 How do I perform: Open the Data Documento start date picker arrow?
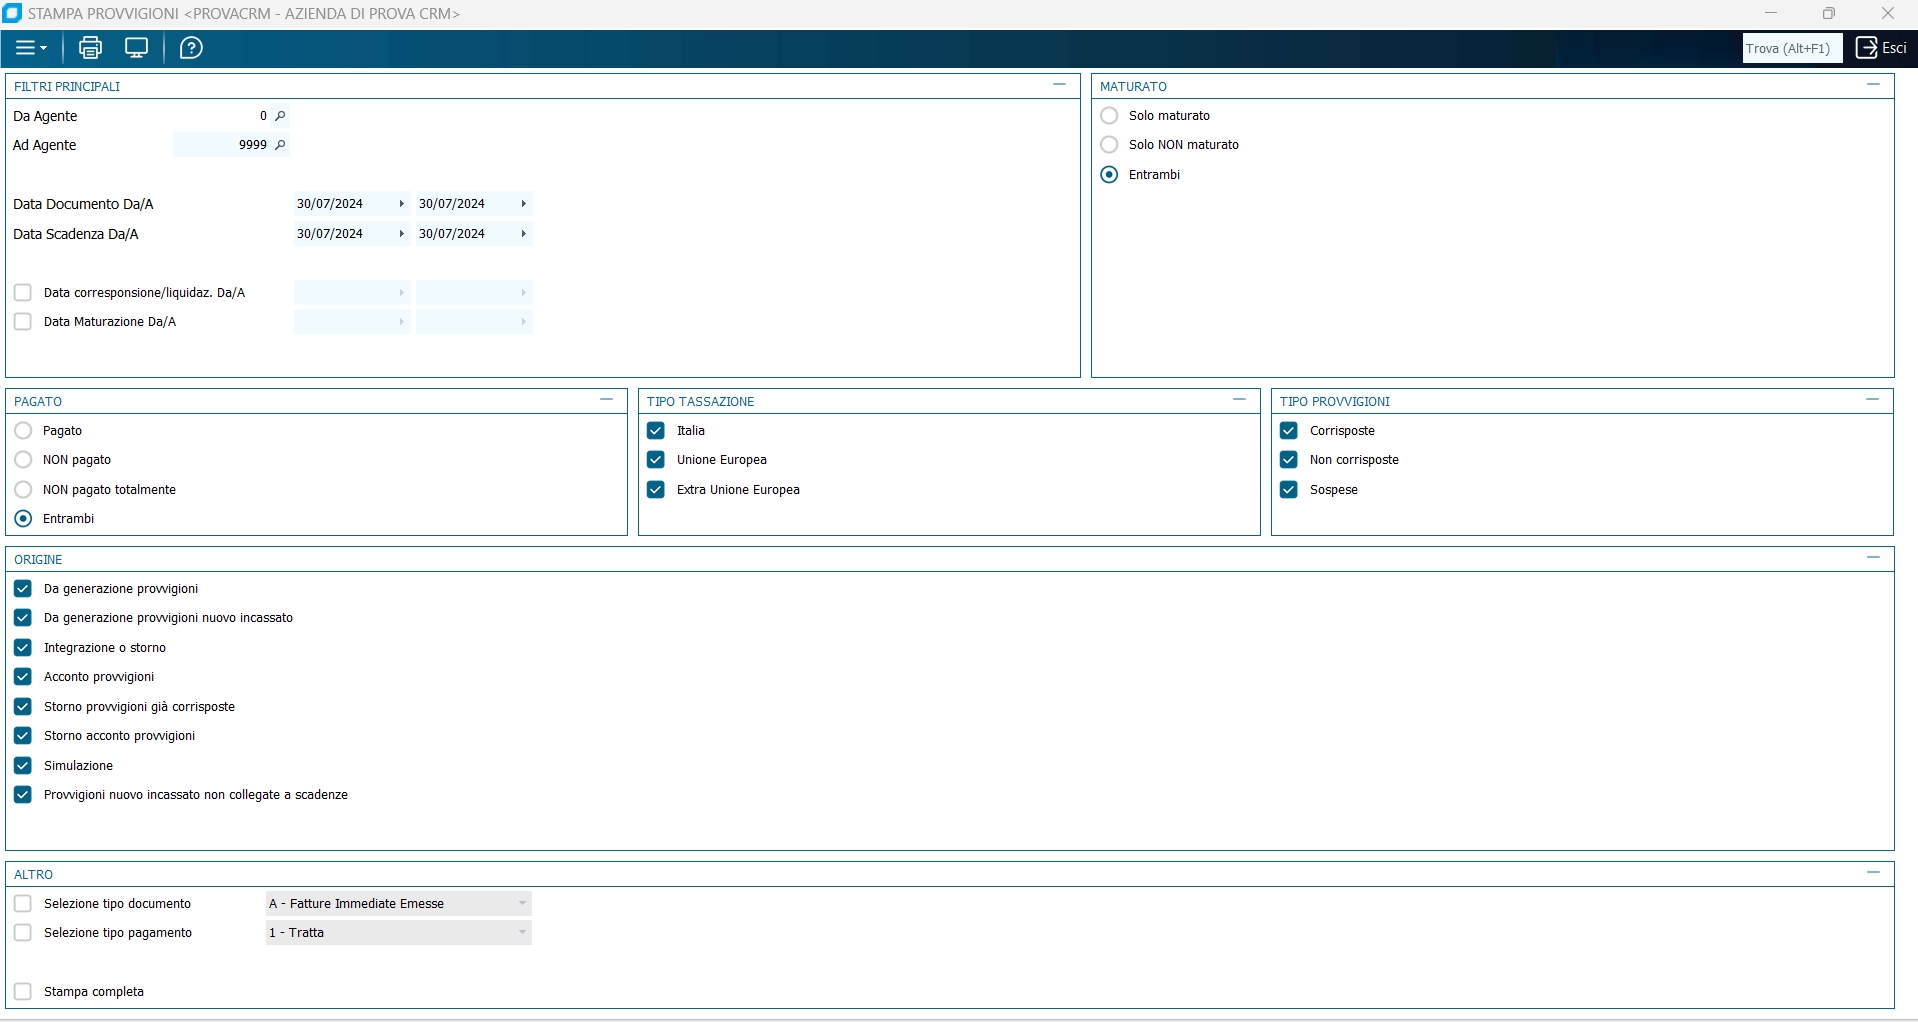(x=401, y=204)
